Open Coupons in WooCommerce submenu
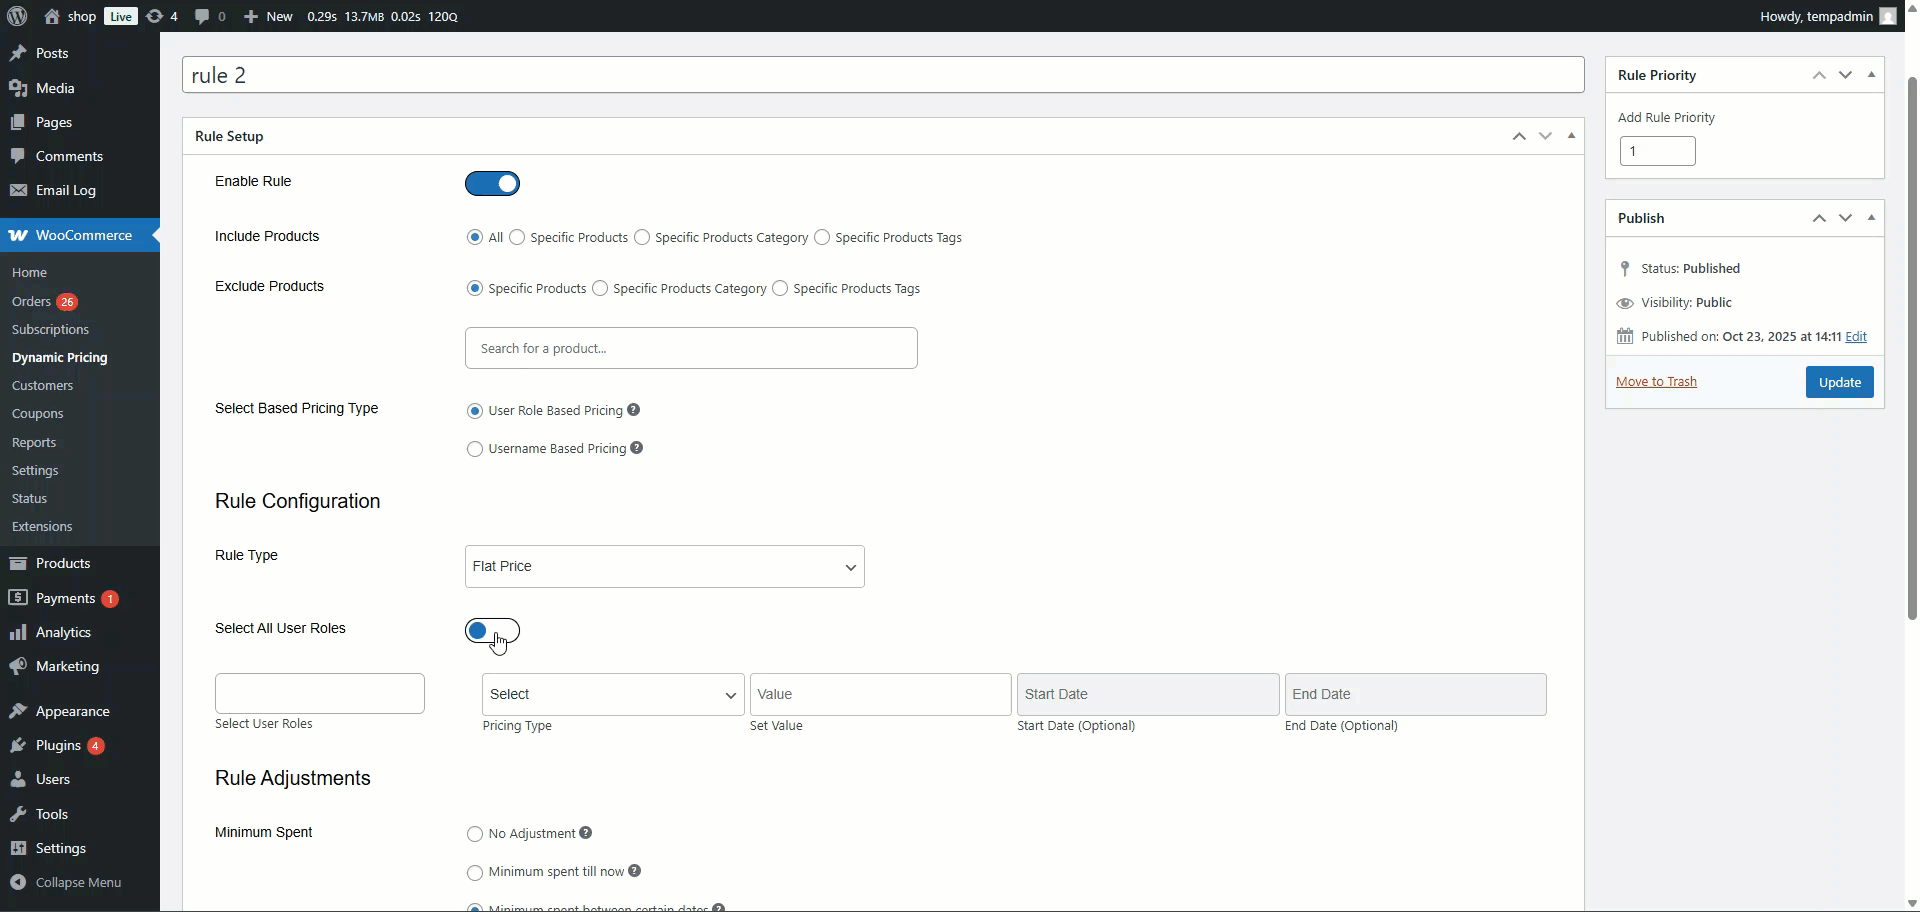 point(38,413)
